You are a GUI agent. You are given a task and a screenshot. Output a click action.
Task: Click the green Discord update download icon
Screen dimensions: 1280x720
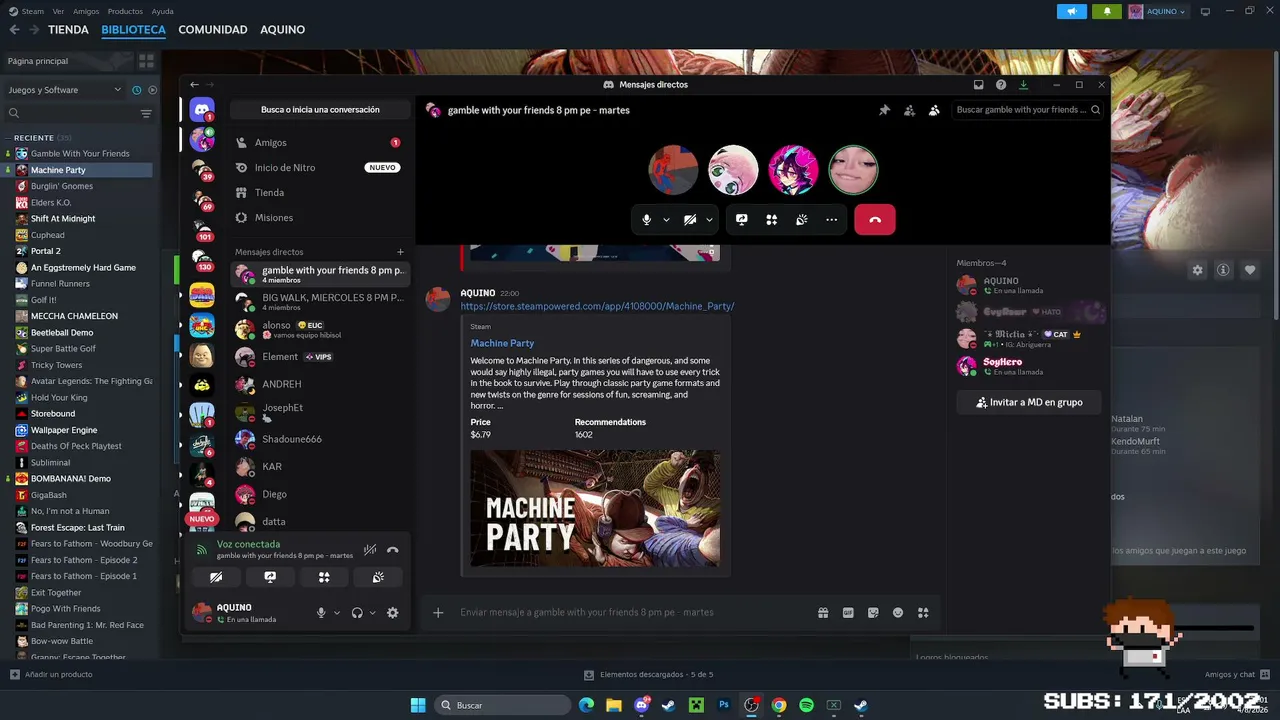(1023, 85)
